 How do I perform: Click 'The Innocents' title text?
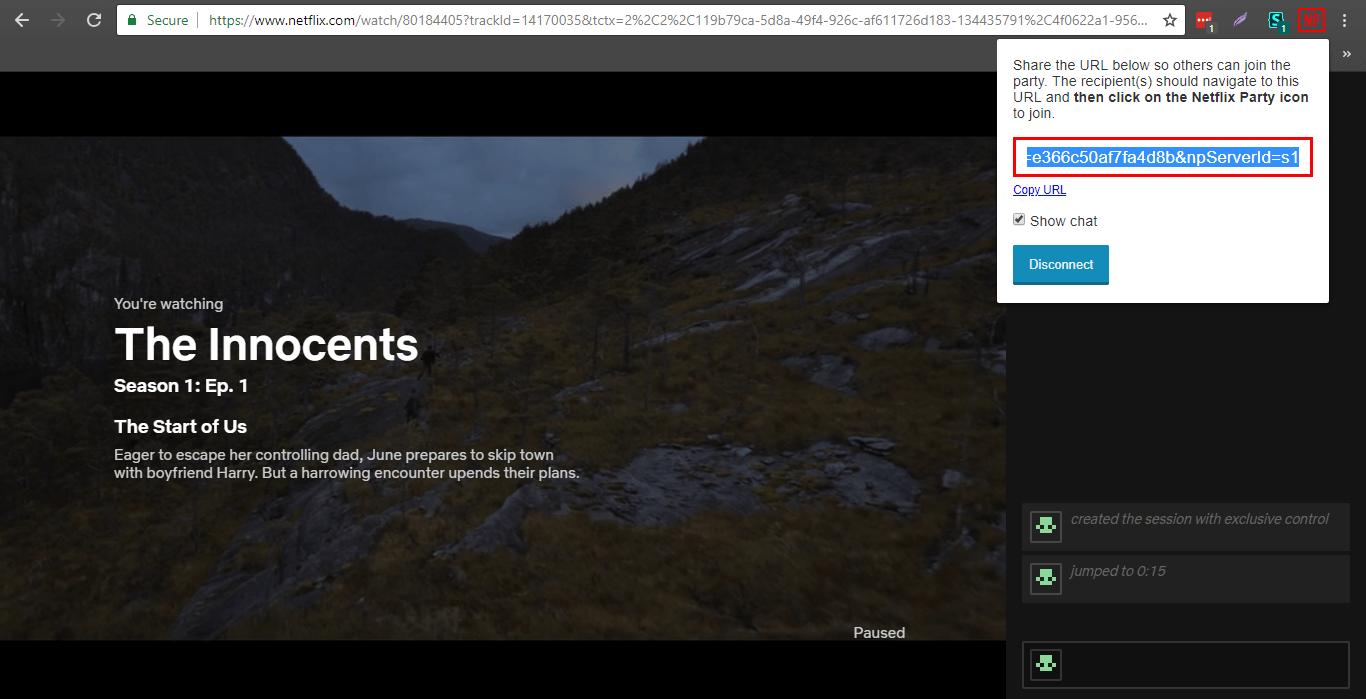(x=266, y=345)
